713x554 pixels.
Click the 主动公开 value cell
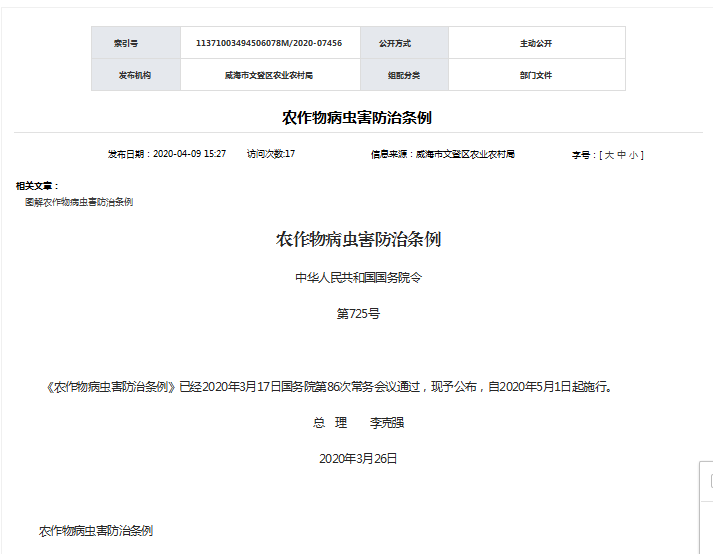536,43
